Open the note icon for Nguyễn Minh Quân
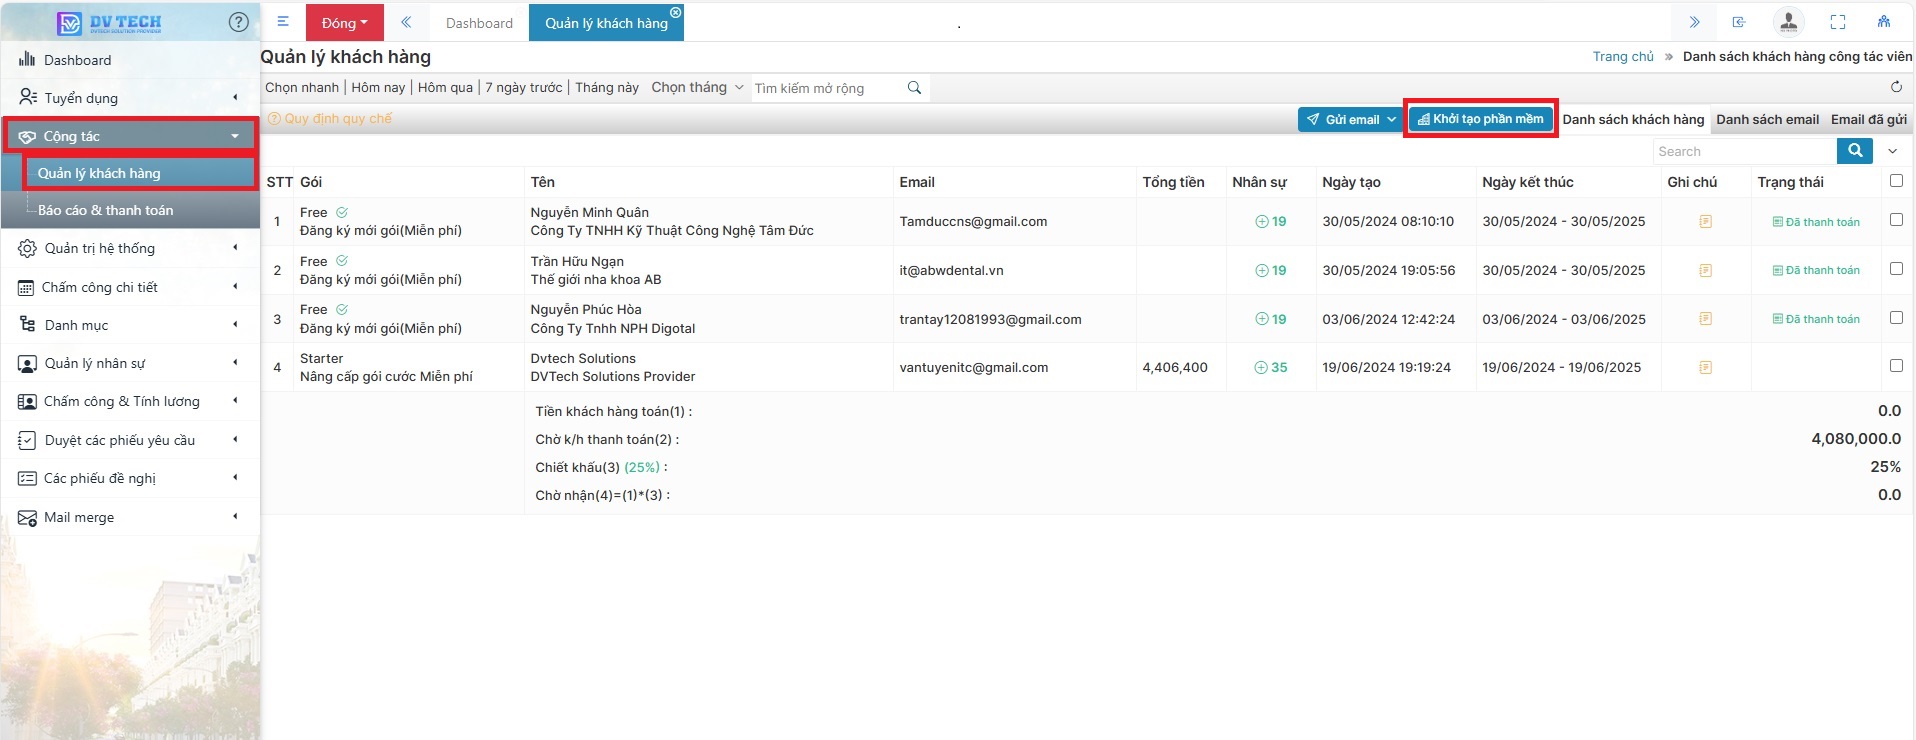1916x740 pixels. (1705, 222)
